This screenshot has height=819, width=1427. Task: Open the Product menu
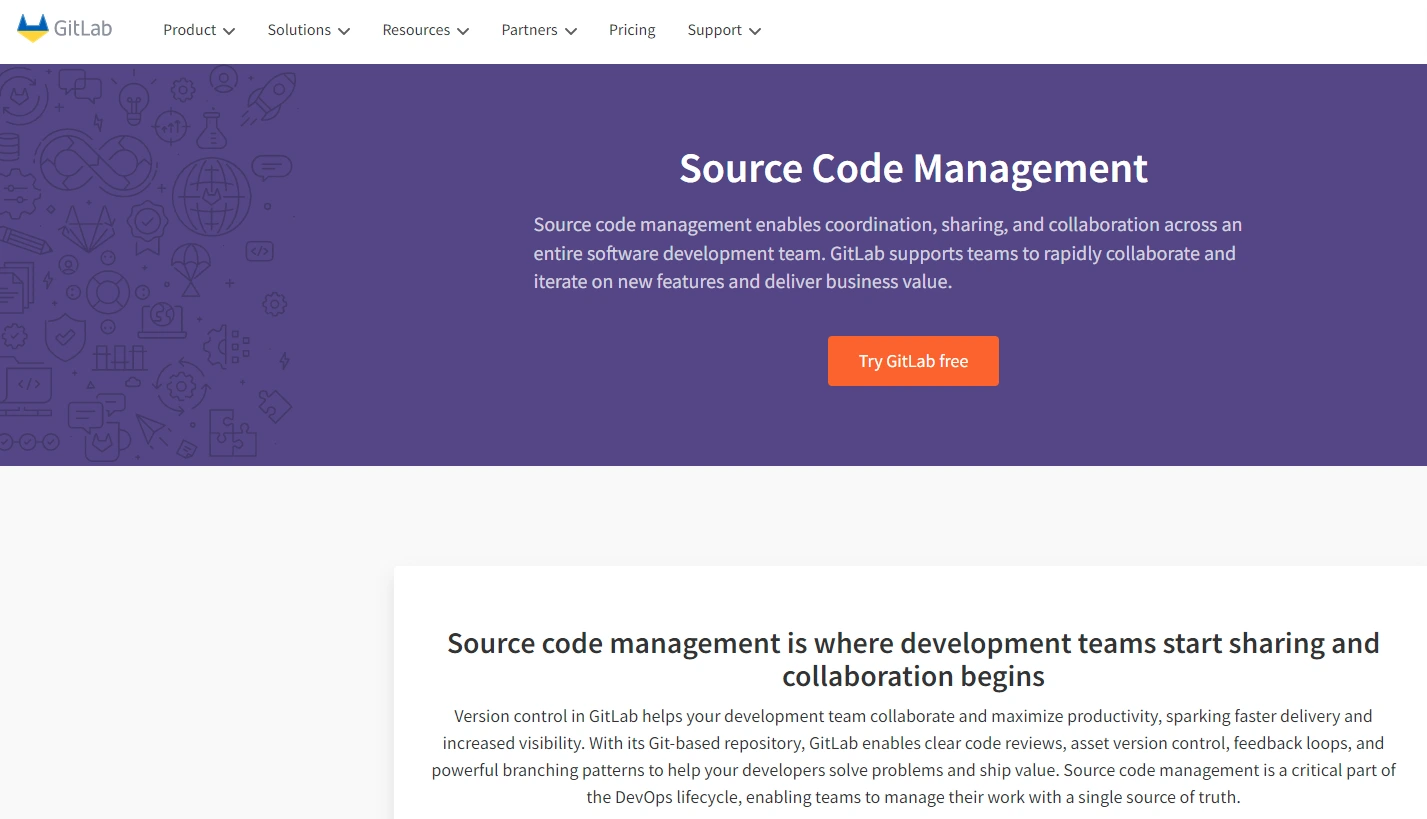[x=199, y=30]
